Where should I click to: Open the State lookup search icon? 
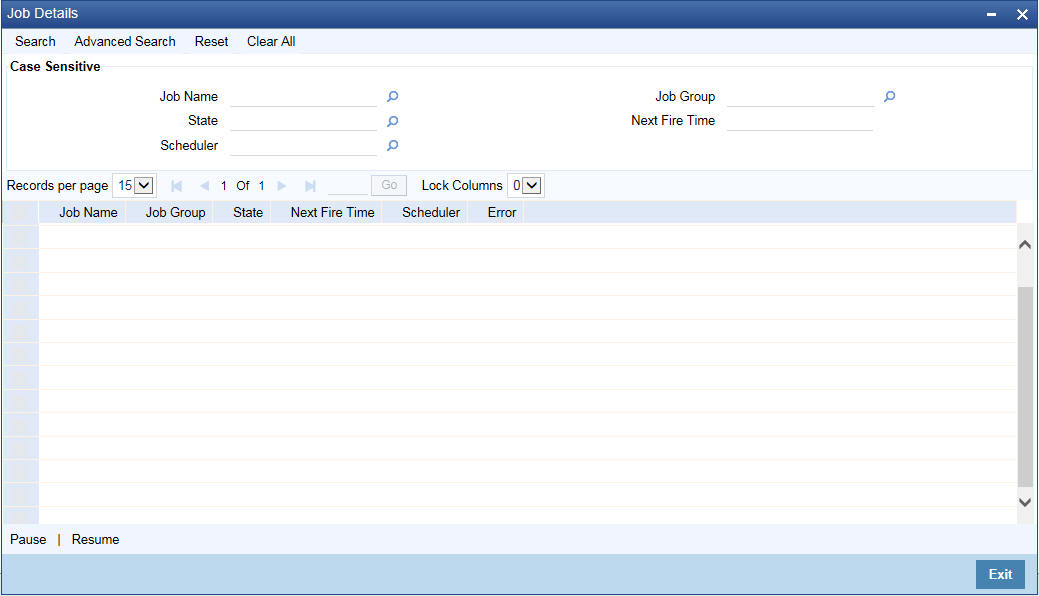(x=392, y=121)
